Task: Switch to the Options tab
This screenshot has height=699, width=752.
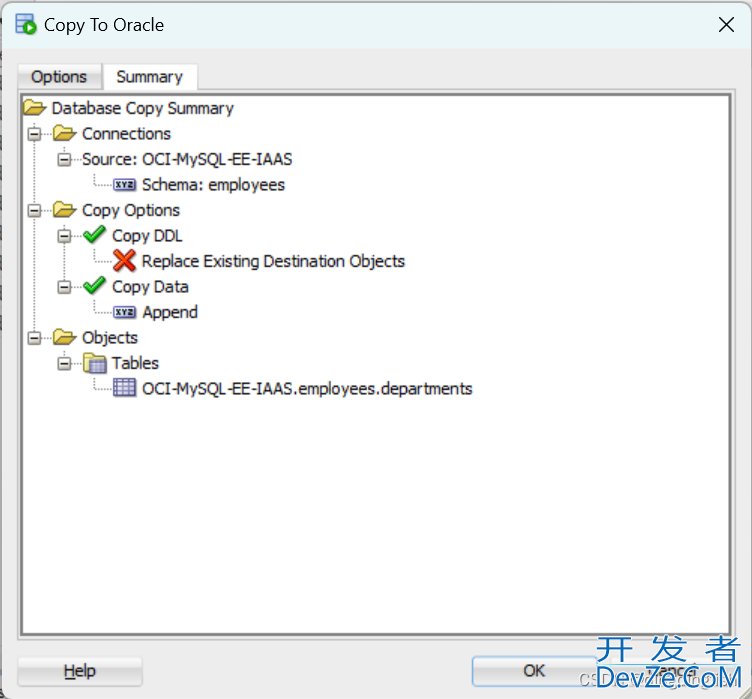Action: tap(59, 77)
